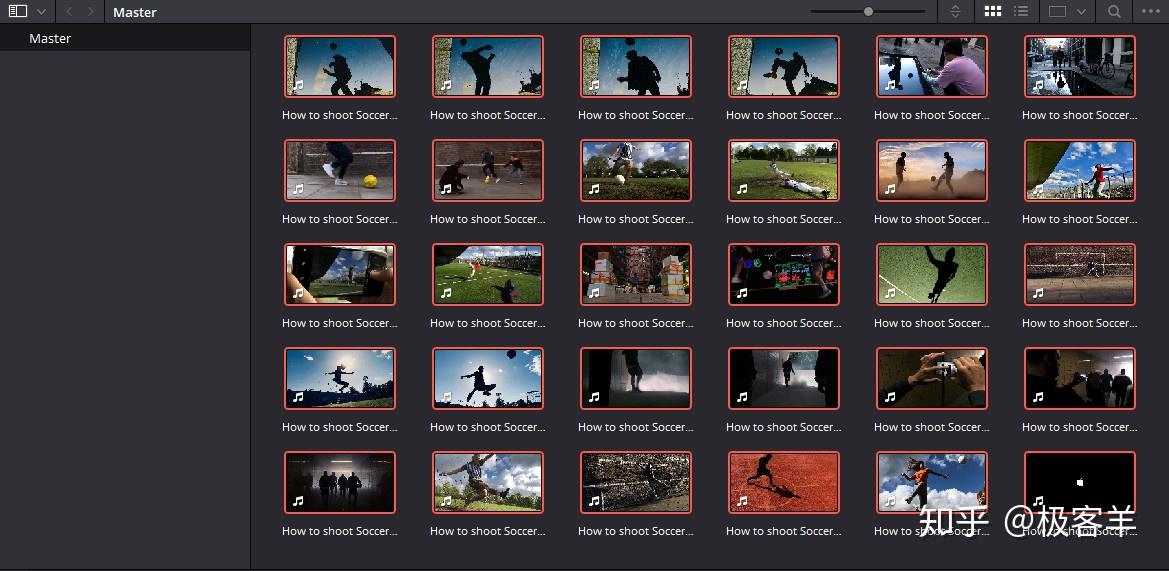Select clip of kids by brick wall
This screenshot has height=571, width=1169.
(488, 171)
